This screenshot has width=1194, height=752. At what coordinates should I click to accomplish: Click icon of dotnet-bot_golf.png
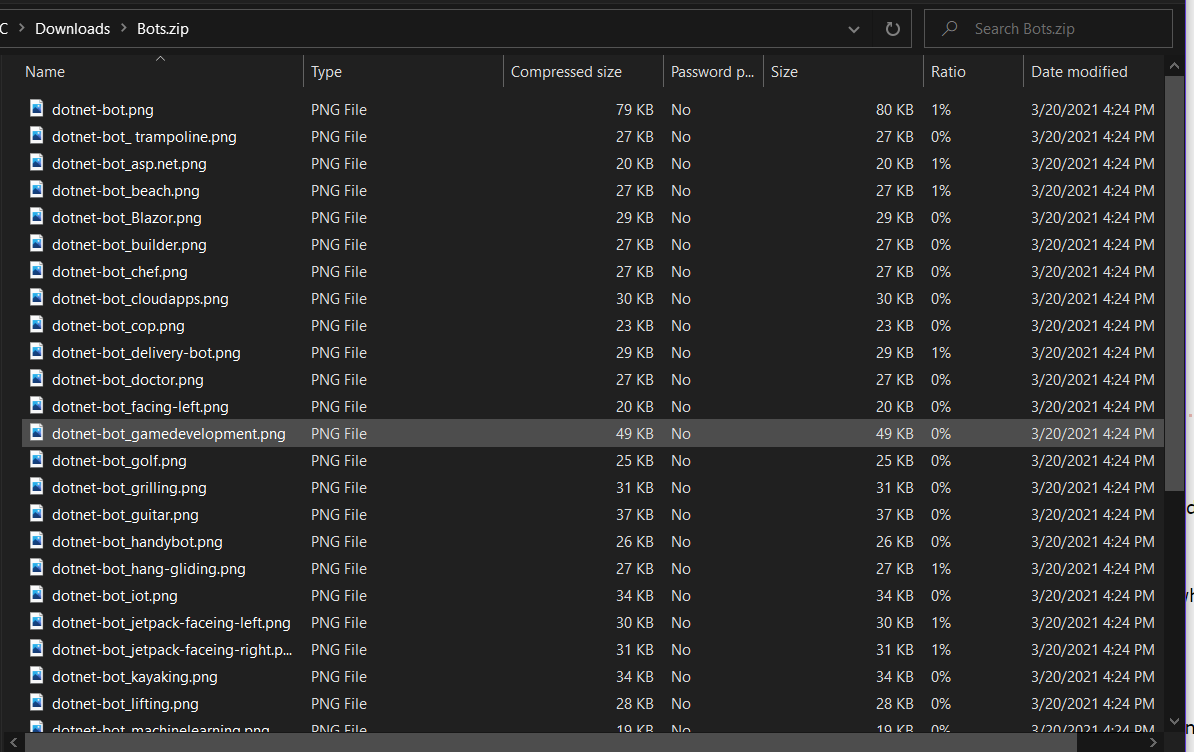click(x=37, y=460)
